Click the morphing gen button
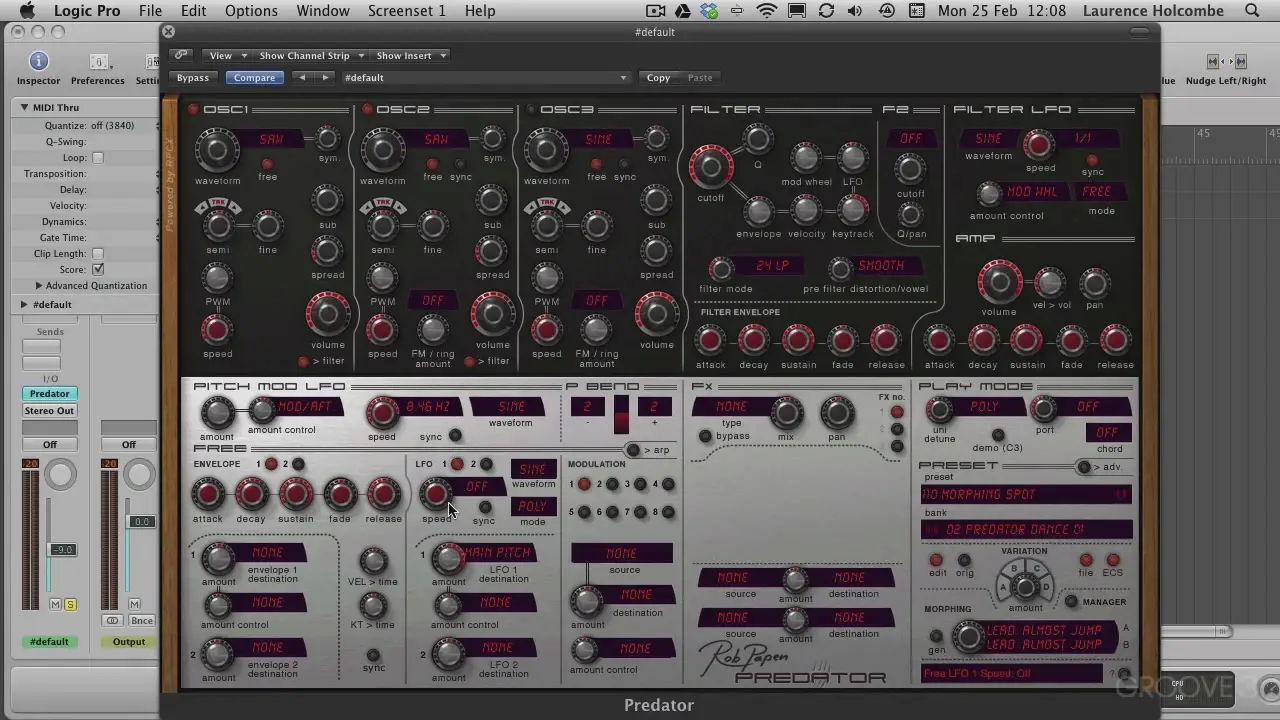The width and height of the screenshot is (1280, 720). [x=936, y=636]
